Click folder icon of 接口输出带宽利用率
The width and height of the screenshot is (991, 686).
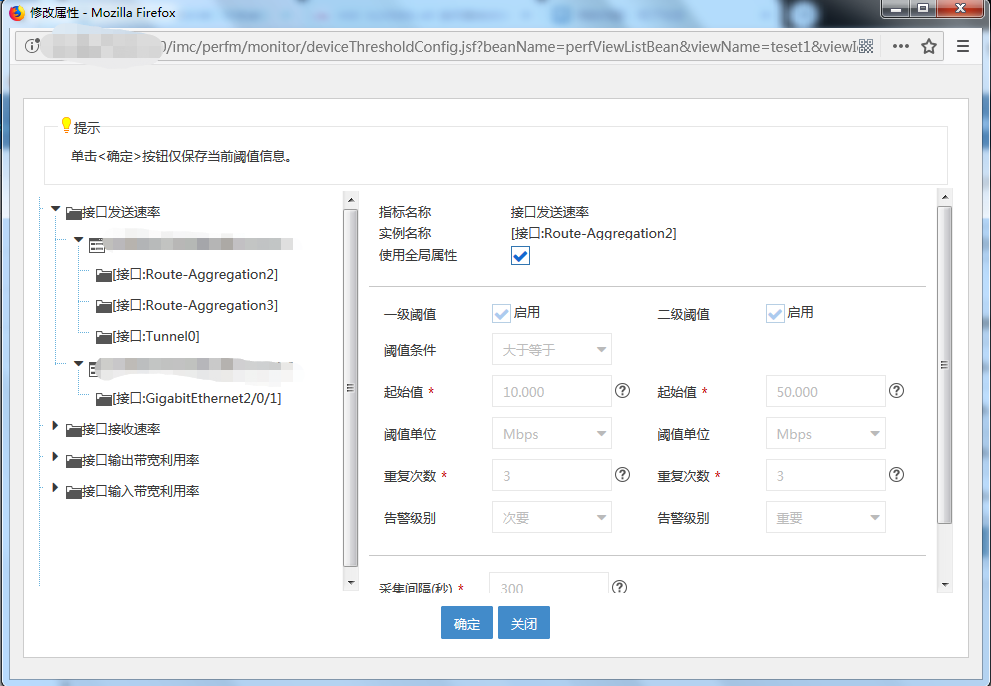click(74, 461)
